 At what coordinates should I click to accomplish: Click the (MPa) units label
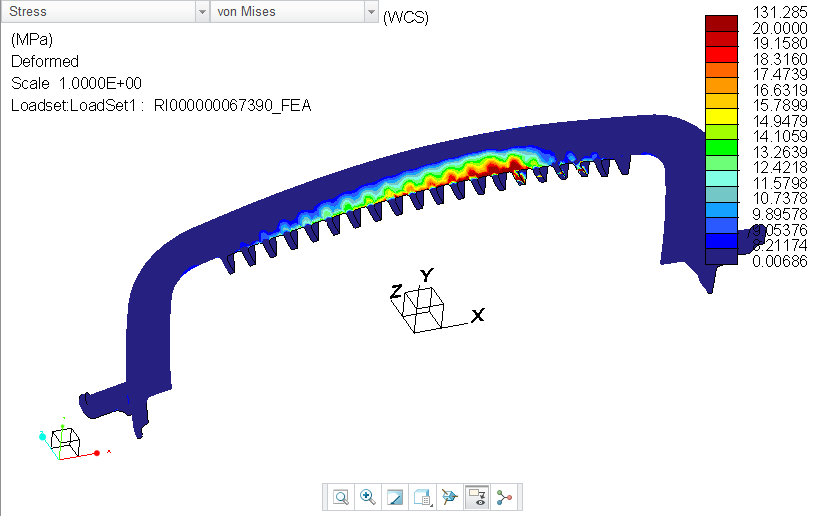point(32,40)
